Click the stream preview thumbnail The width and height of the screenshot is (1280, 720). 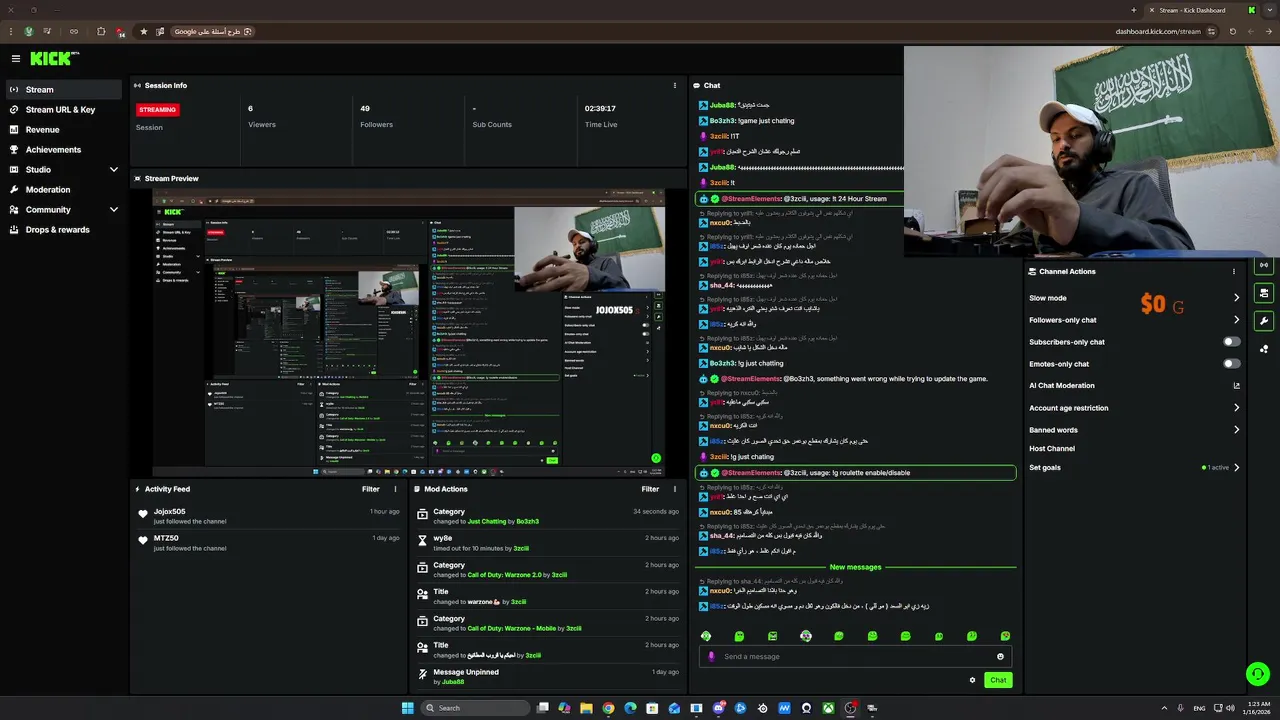pyautogui.click(x=408, y=334)
